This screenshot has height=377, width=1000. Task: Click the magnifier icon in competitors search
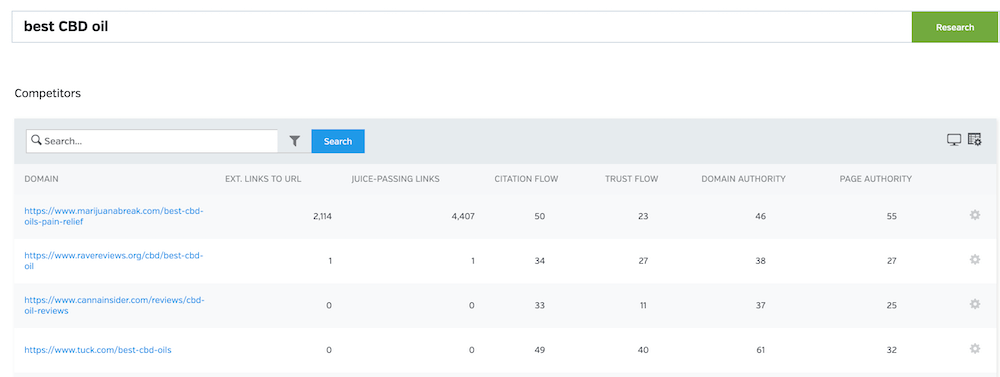(36, 140)
